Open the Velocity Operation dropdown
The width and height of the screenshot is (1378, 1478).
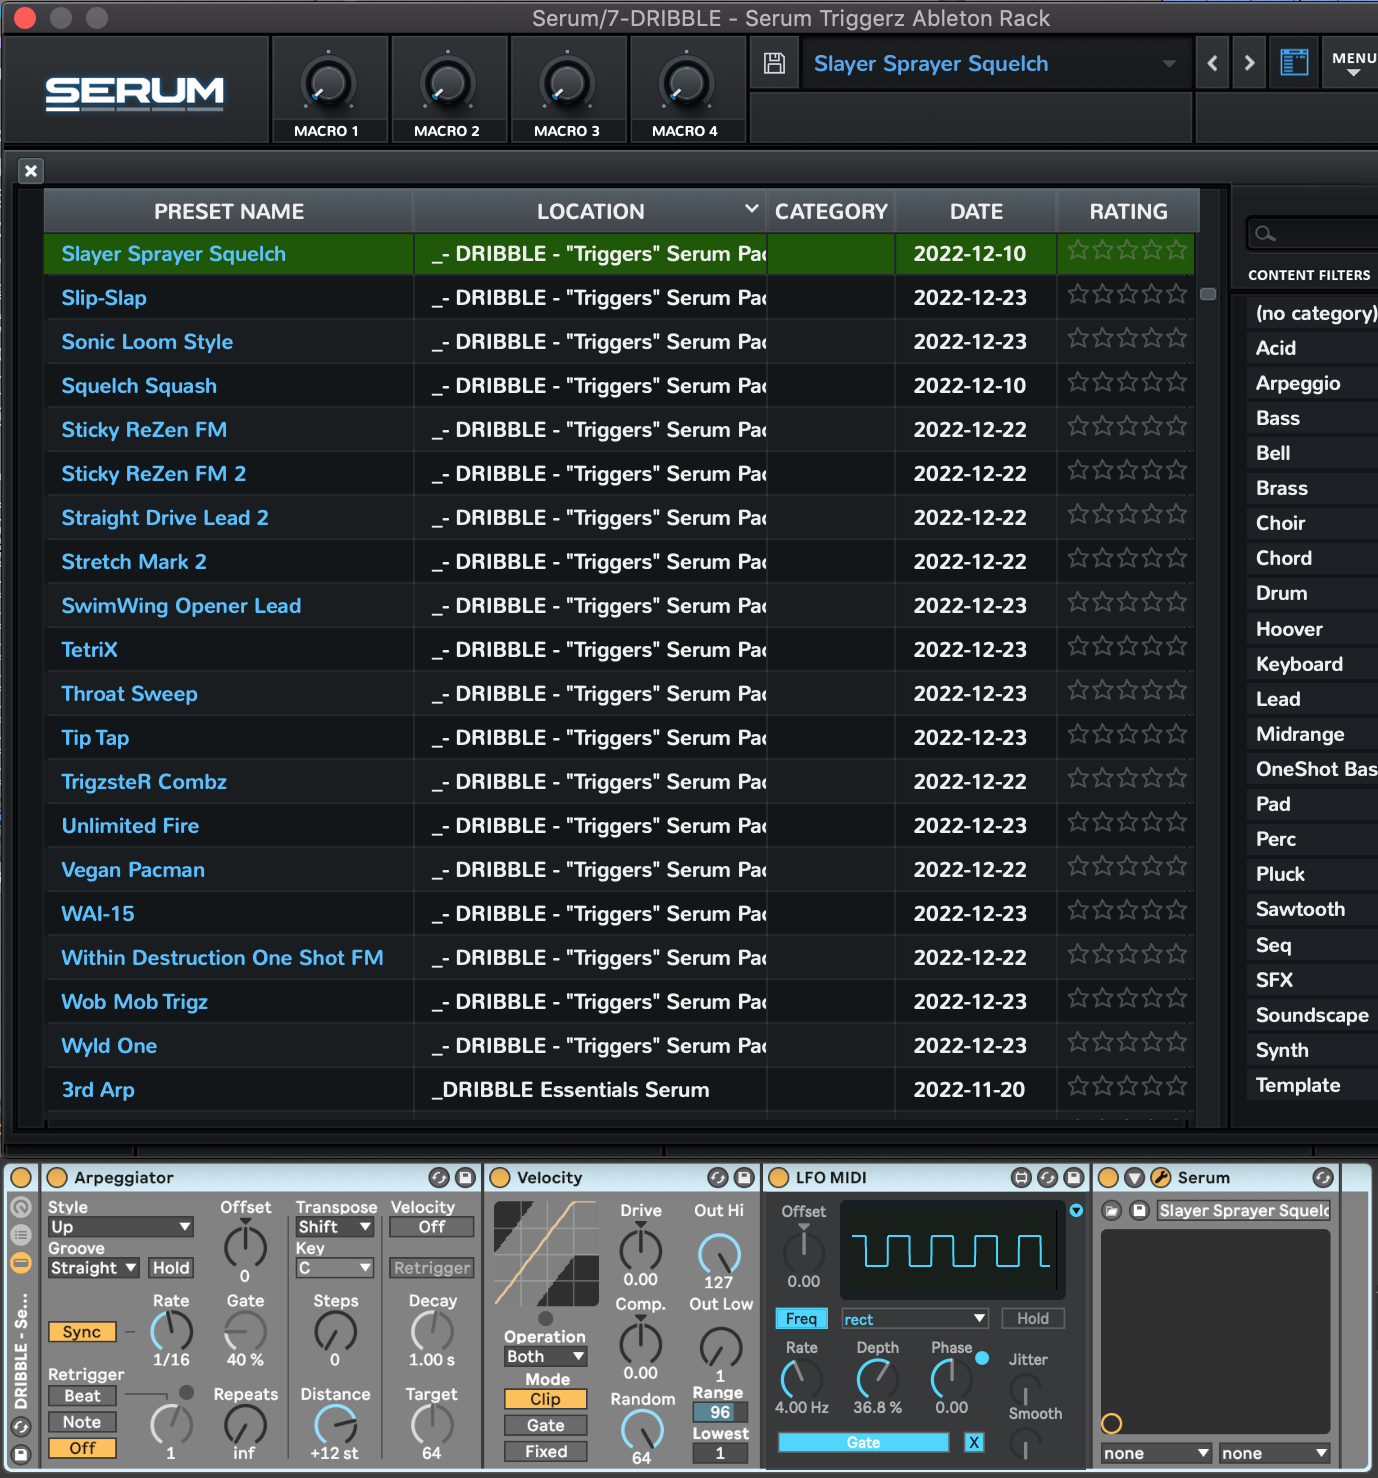(x=546, y=1357)
